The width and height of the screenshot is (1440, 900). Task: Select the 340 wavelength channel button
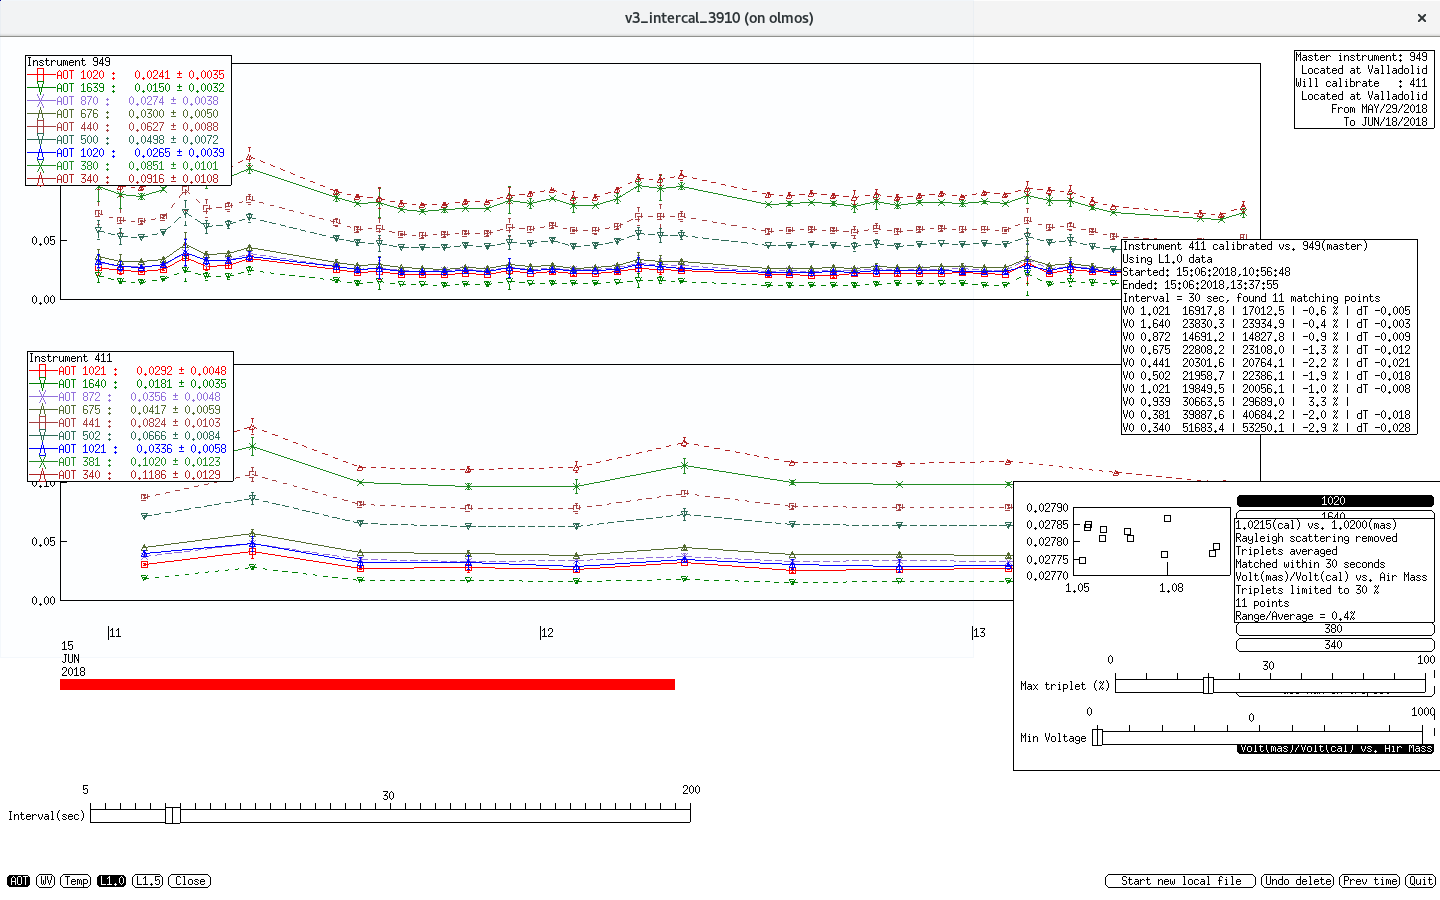1334,645
